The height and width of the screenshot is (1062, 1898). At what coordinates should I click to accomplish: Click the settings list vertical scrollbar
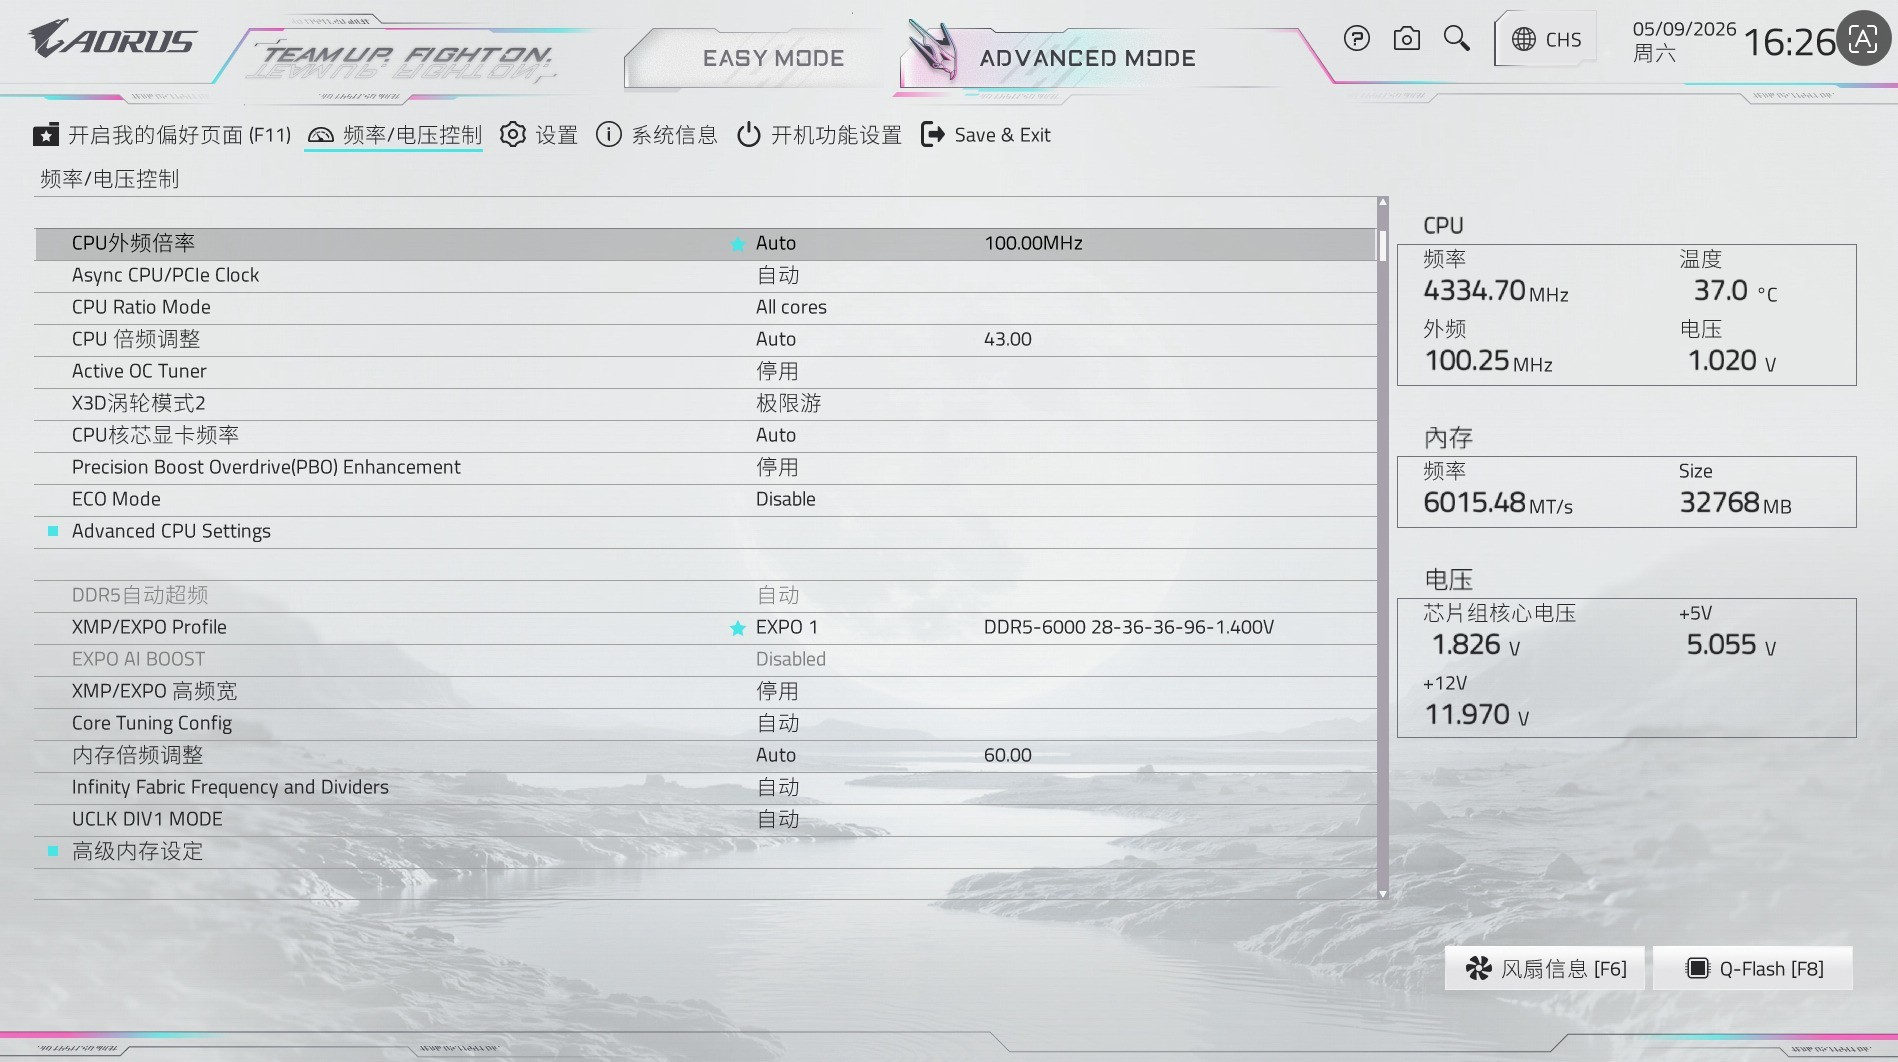(x=1383, y=548)
